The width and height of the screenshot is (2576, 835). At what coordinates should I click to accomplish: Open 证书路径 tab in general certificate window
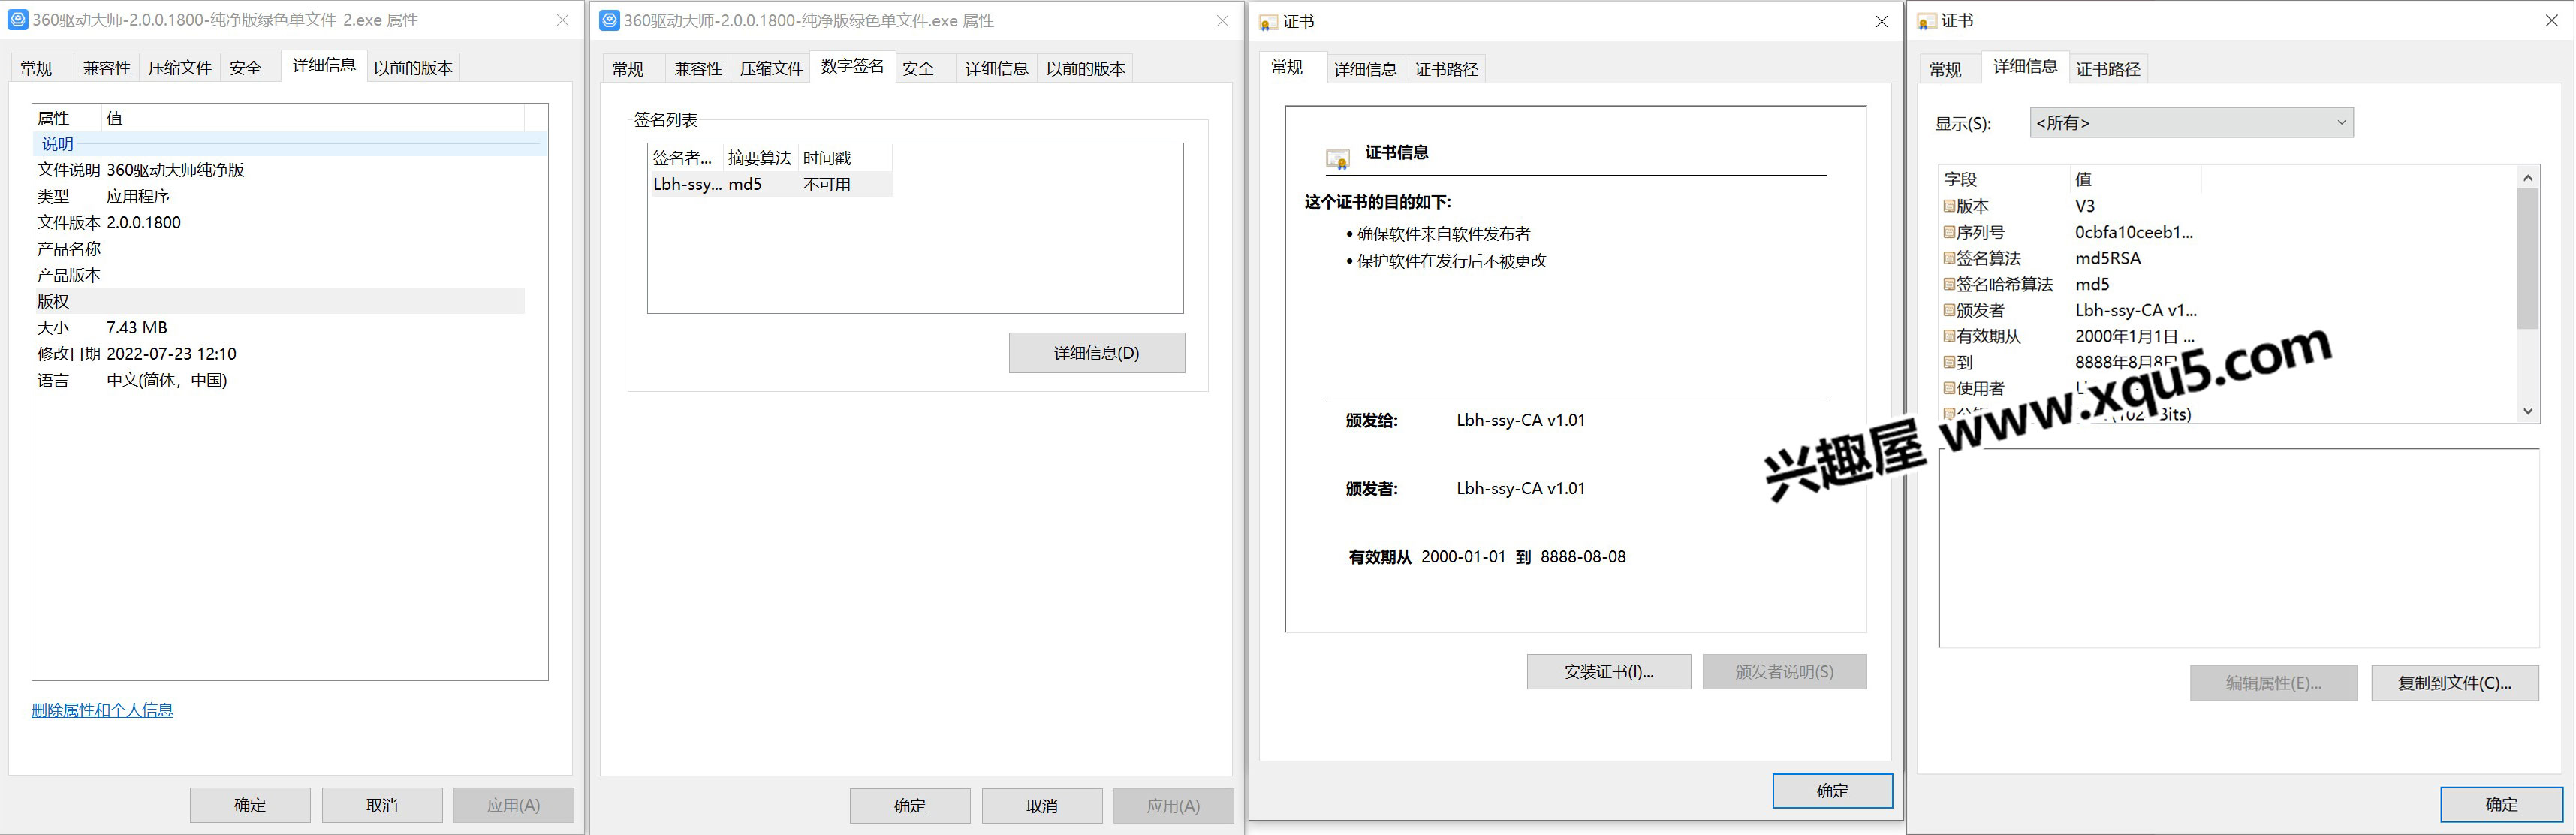coord(1446,69)
